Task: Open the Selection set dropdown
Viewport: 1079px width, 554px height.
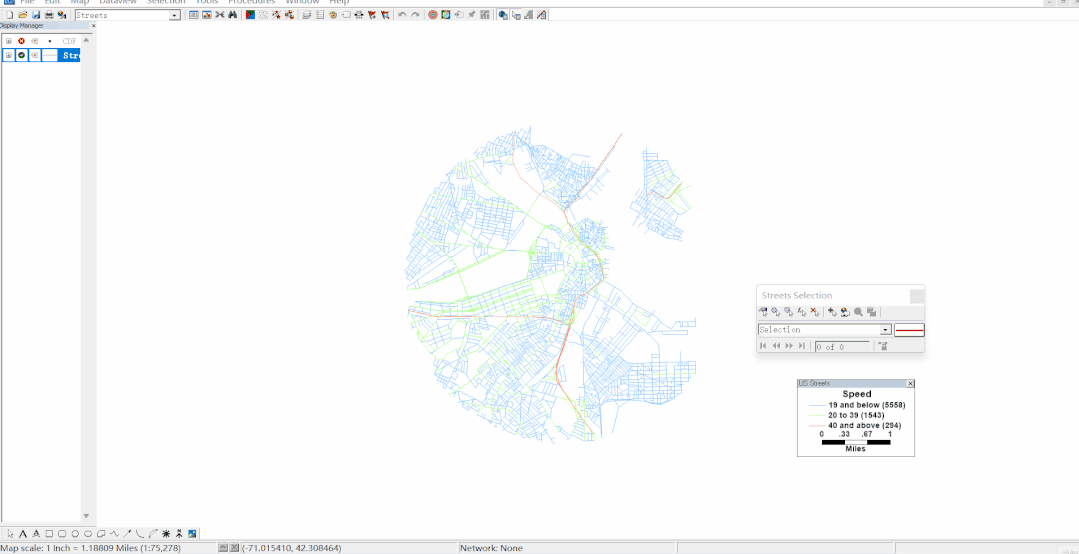Action: (x=885, y=330)
